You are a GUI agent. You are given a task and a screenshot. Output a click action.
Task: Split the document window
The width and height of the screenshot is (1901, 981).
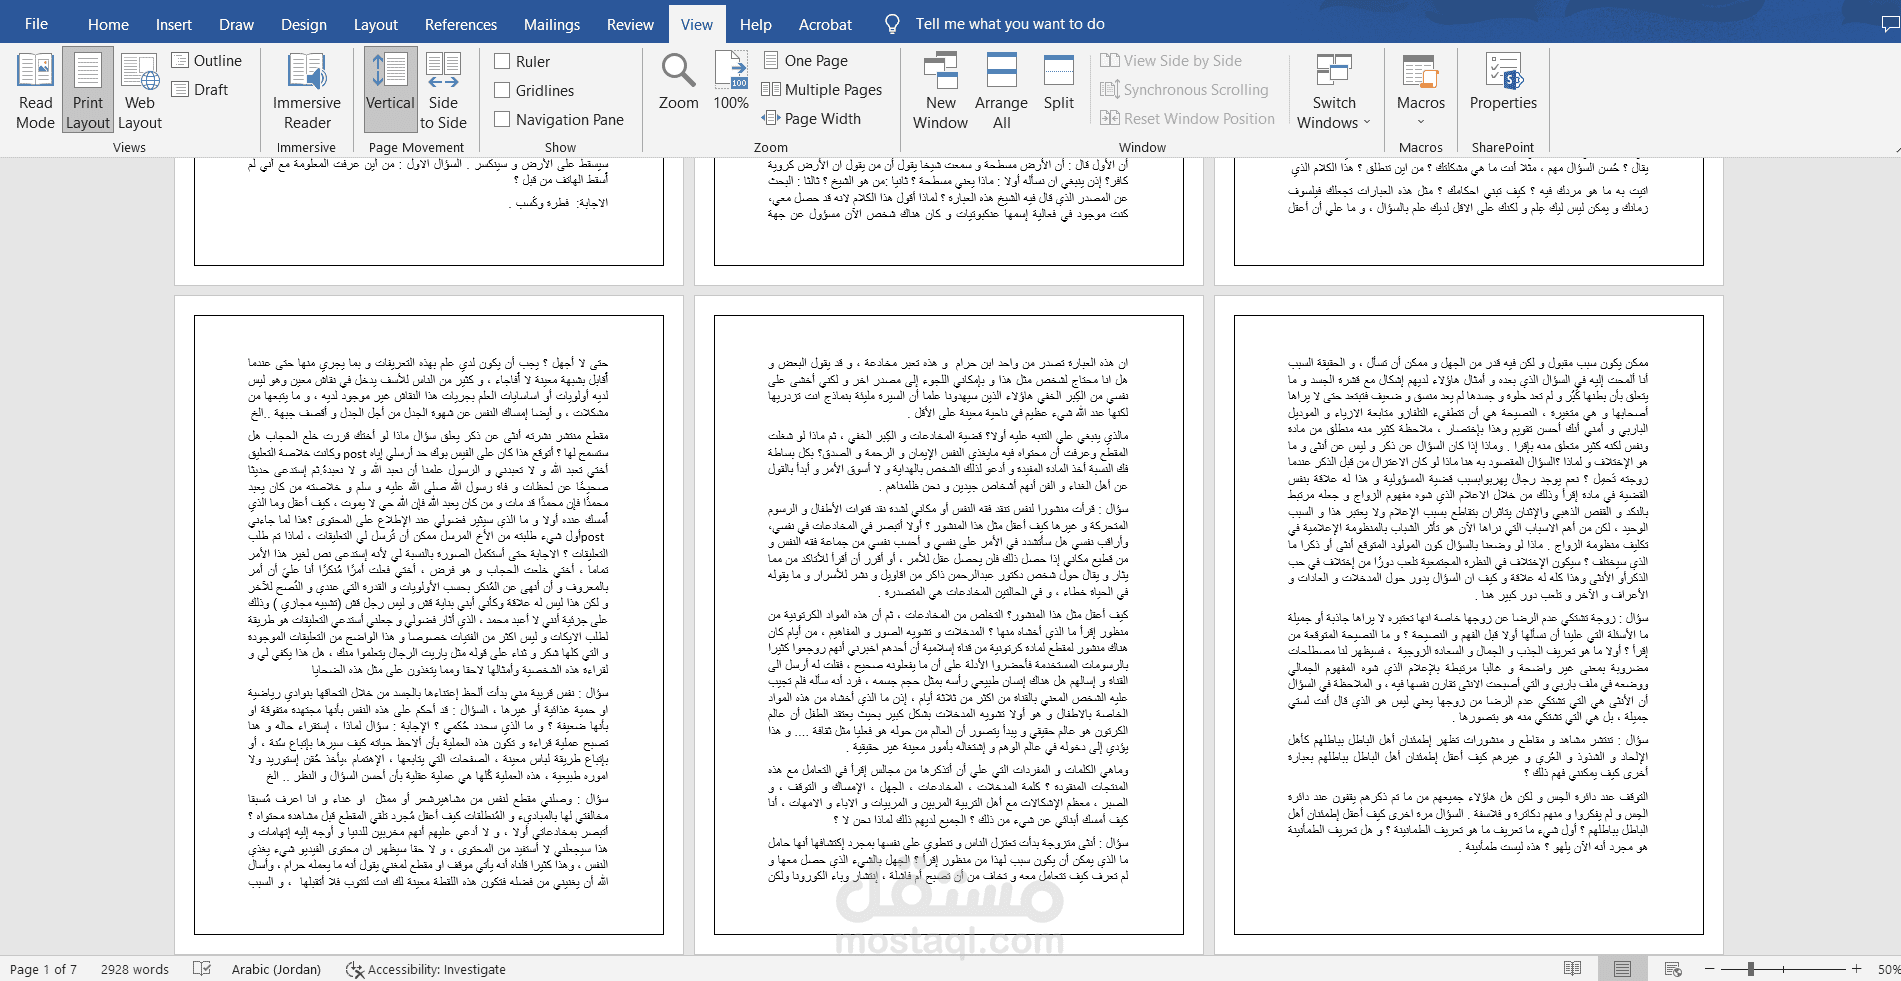click(1059, 82)
